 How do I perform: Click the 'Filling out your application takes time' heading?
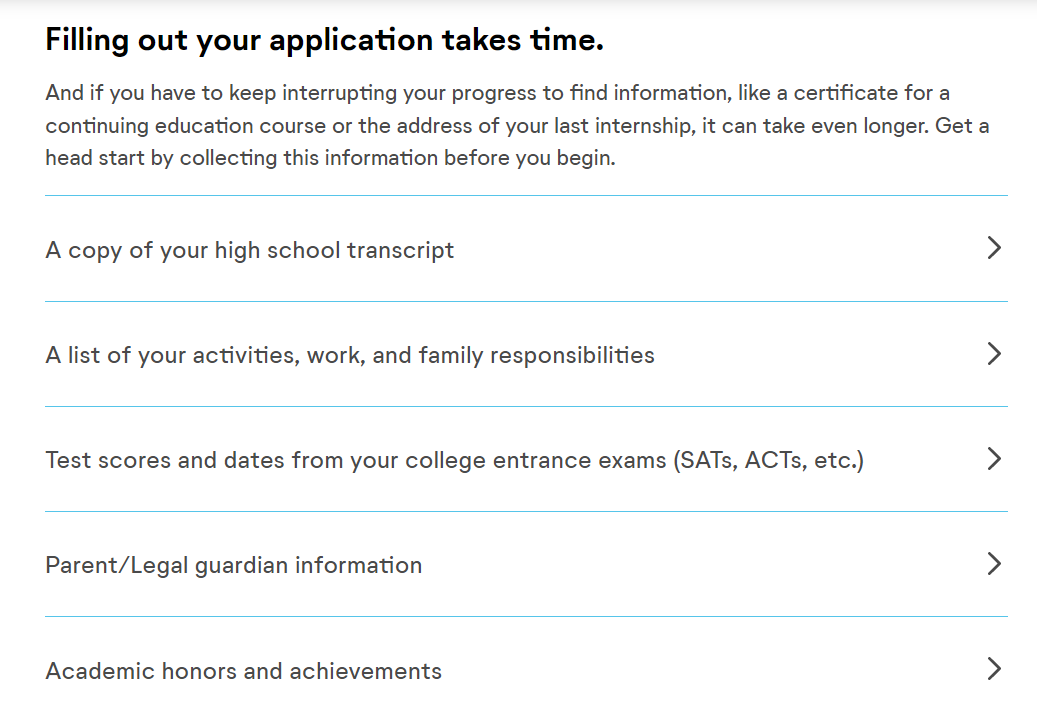(x=324, y=41)
